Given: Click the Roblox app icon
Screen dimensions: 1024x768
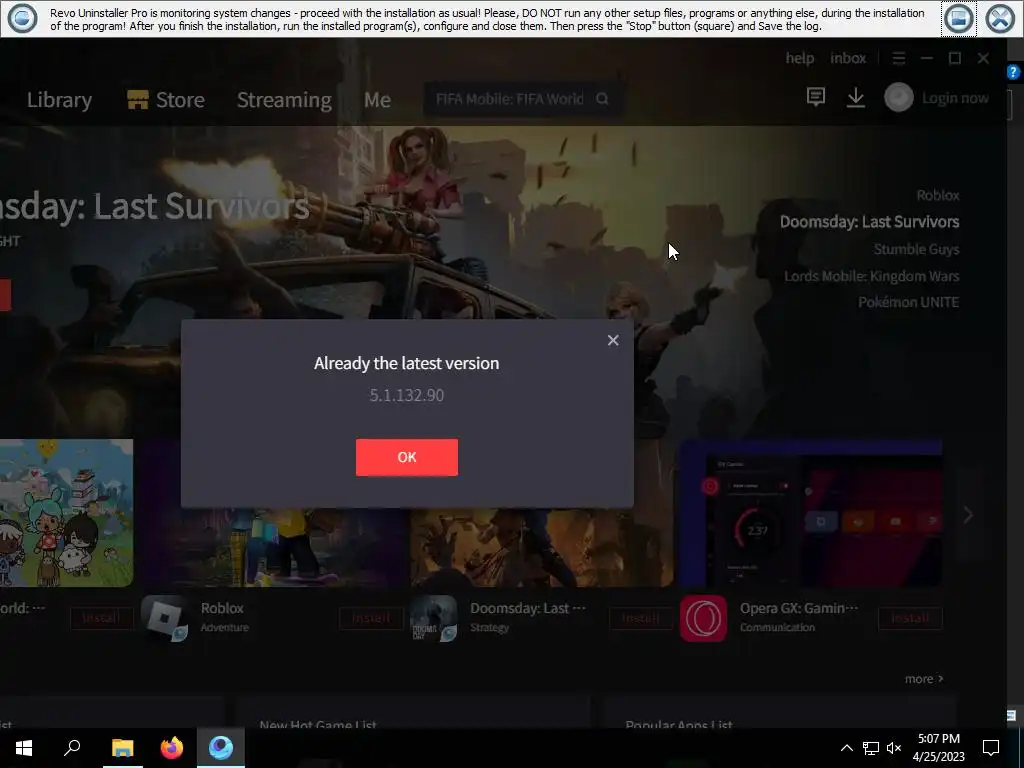Looking at the screenshot, I should pos(165,618).
